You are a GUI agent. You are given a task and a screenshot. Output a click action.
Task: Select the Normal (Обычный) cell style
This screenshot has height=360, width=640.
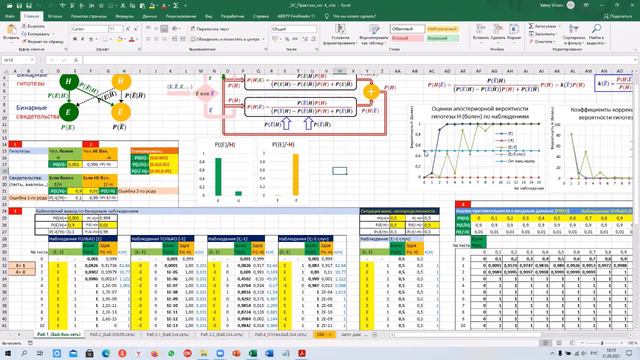tap(407, 29)
